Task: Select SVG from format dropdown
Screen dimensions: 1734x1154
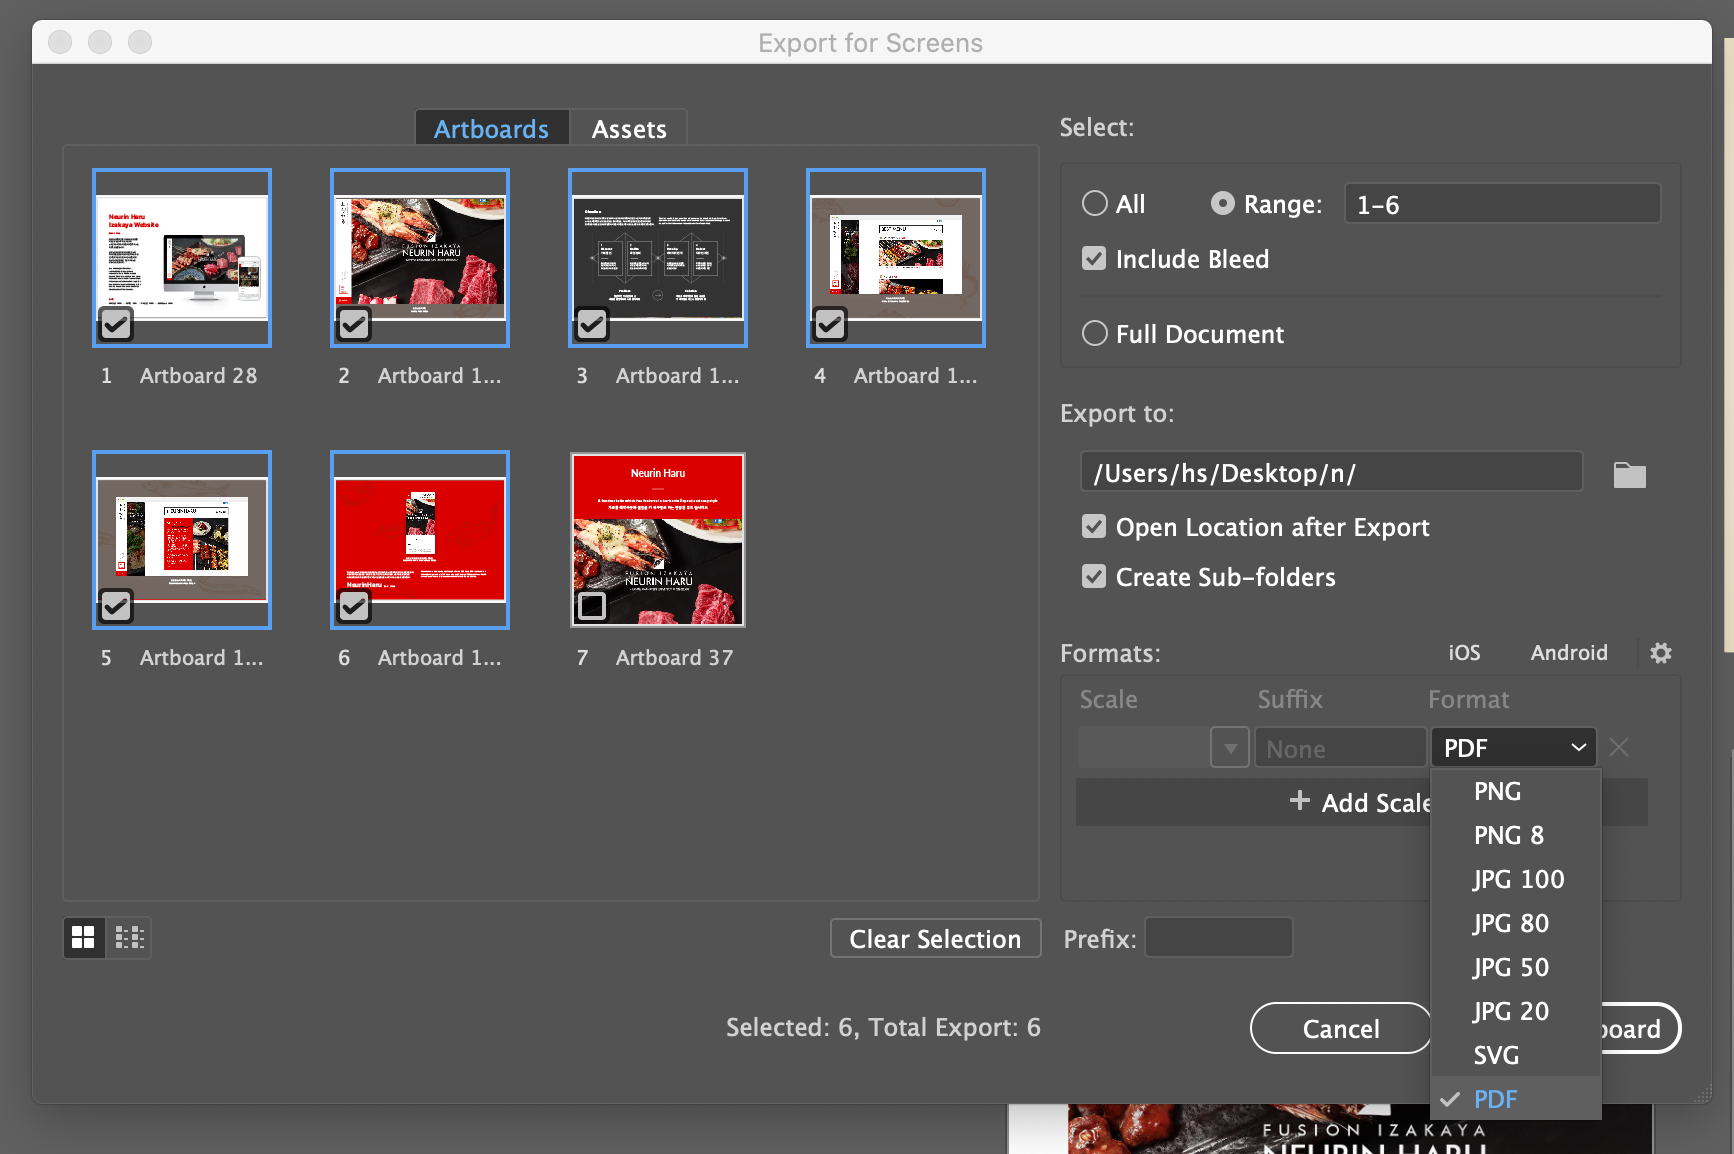Action: coord(1496,1056)
